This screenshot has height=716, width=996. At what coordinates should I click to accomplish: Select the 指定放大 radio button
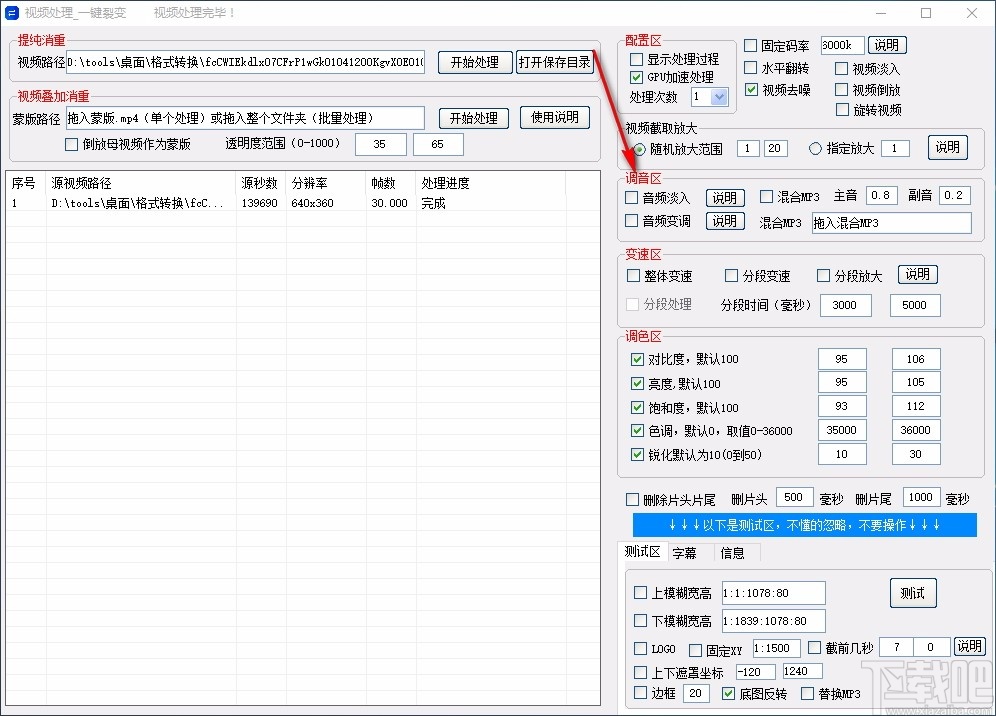[815, 147]
